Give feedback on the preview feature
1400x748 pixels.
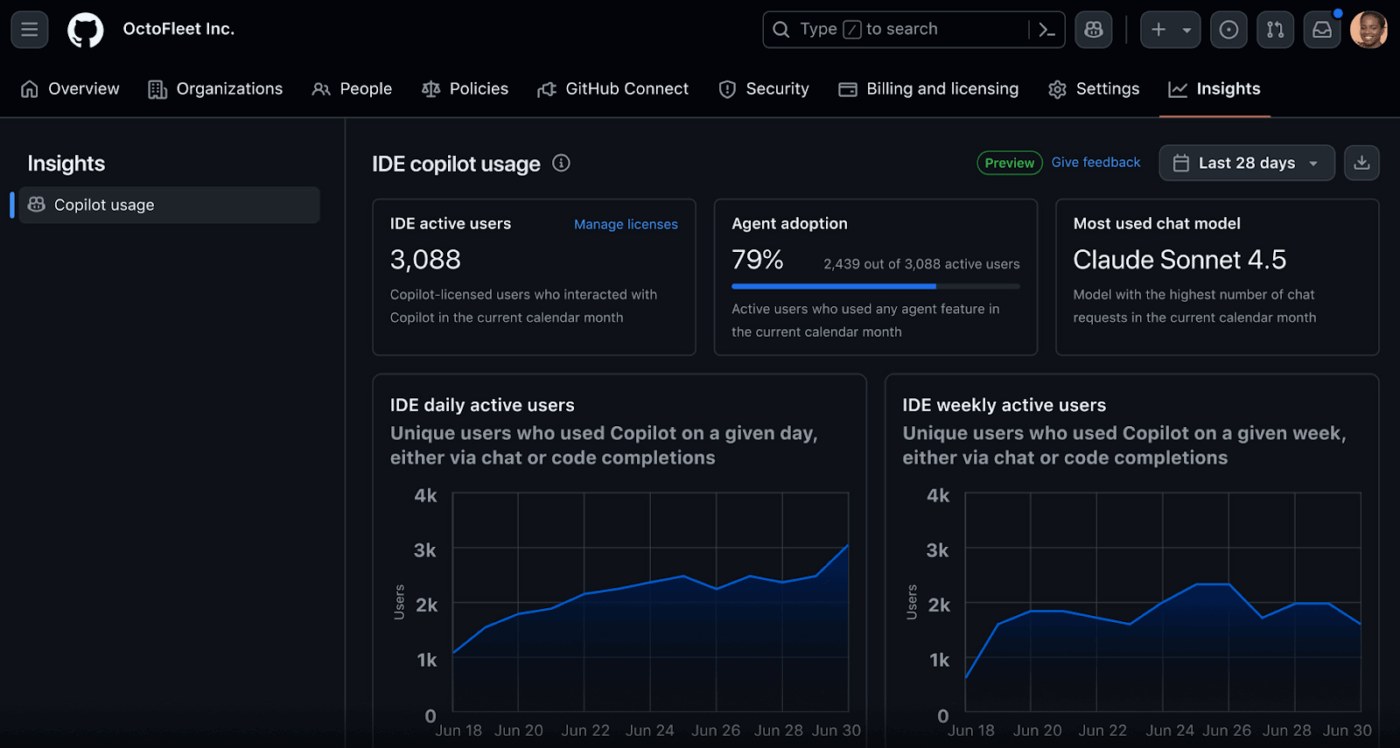(x=1095, y=162)
